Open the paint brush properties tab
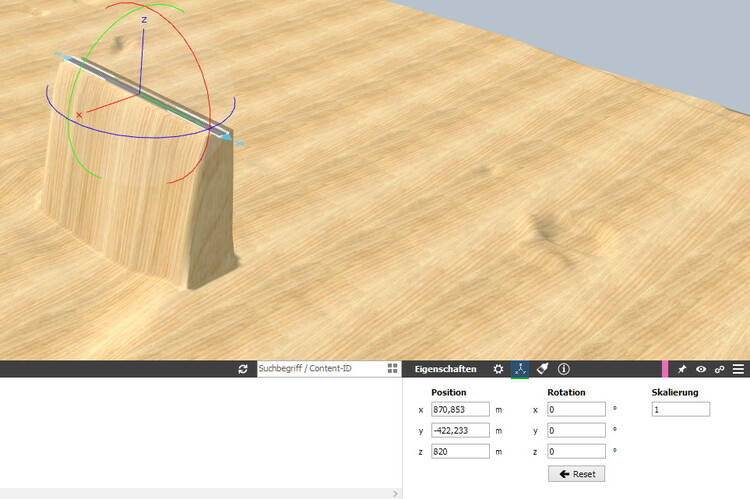 [542, 369]
